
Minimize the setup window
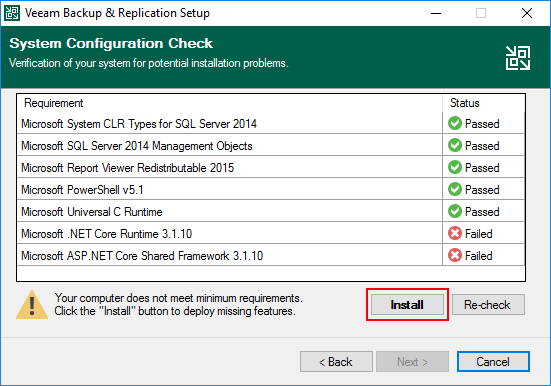[436, 13]
